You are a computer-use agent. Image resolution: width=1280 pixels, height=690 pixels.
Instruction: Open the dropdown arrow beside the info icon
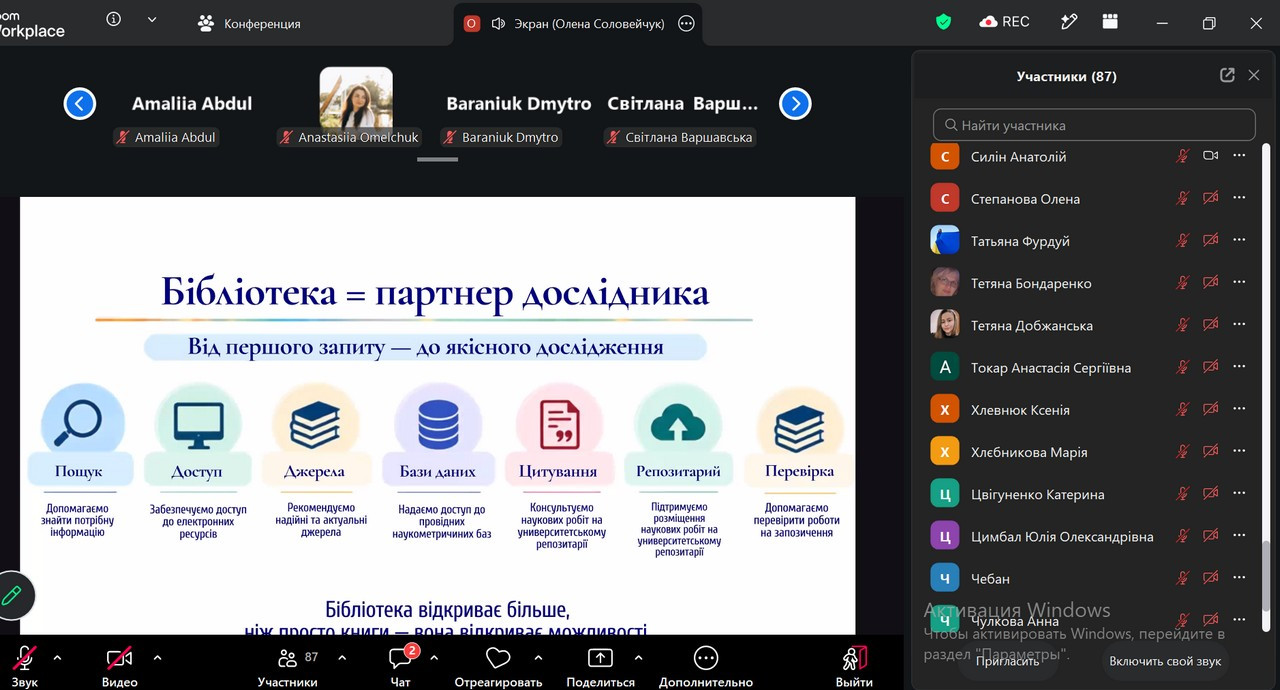point(152,19)
